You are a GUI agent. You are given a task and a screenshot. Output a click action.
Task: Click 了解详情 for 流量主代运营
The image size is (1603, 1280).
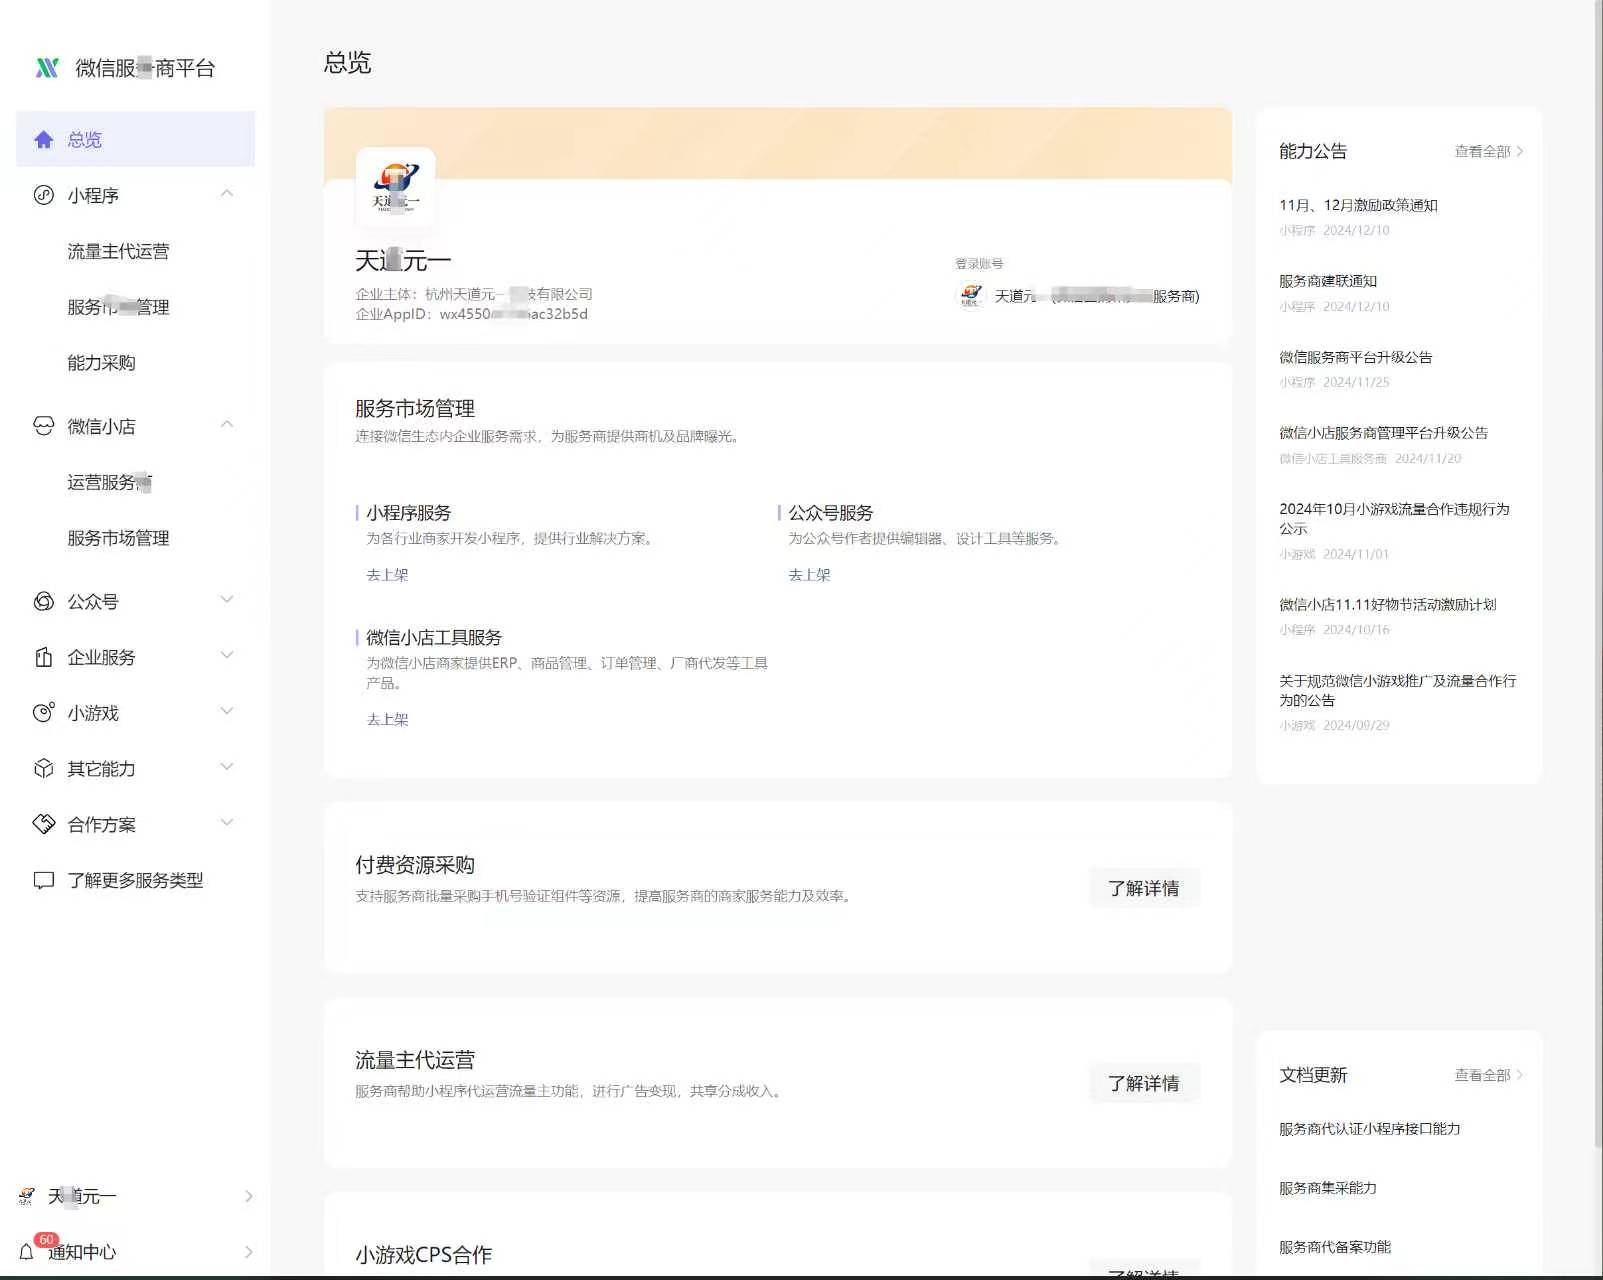pos(1144,1083)
